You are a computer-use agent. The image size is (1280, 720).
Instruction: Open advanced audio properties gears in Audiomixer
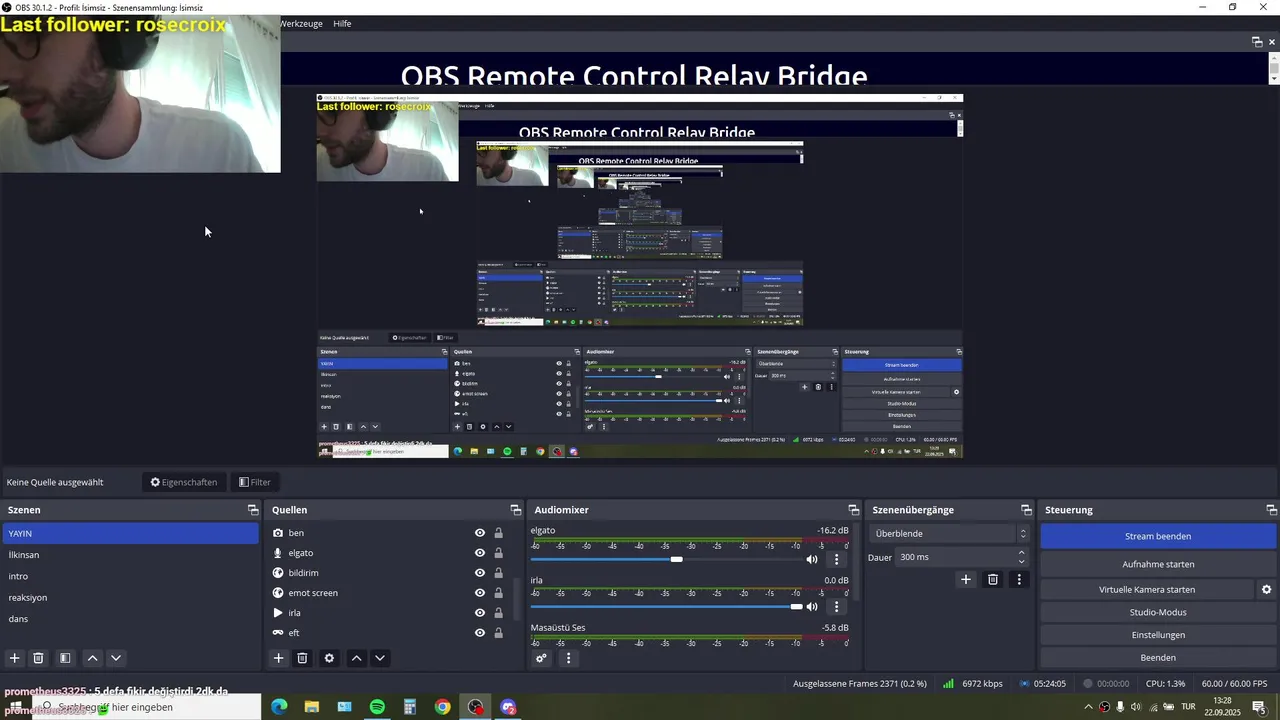click(542, 658)
